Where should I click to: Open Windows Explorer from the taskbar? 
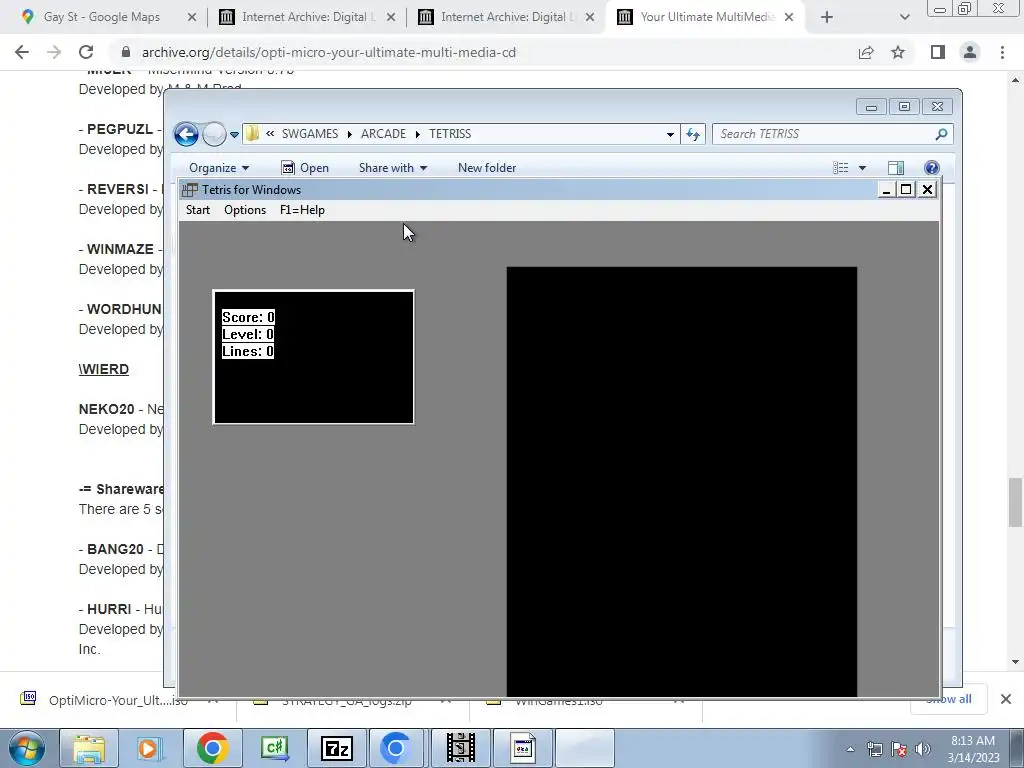coord(89,748)
